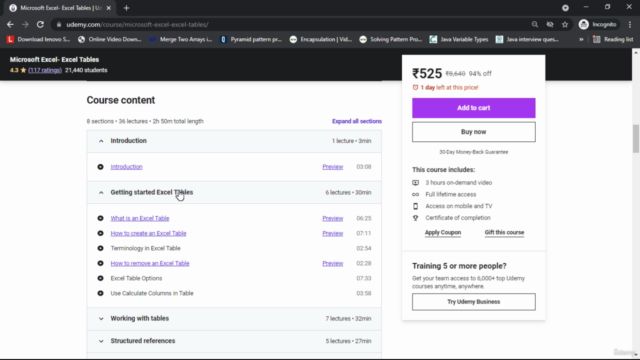Click the Excel Table Options row text
This screenshot has width=640, height=360.
click(136, 278)
